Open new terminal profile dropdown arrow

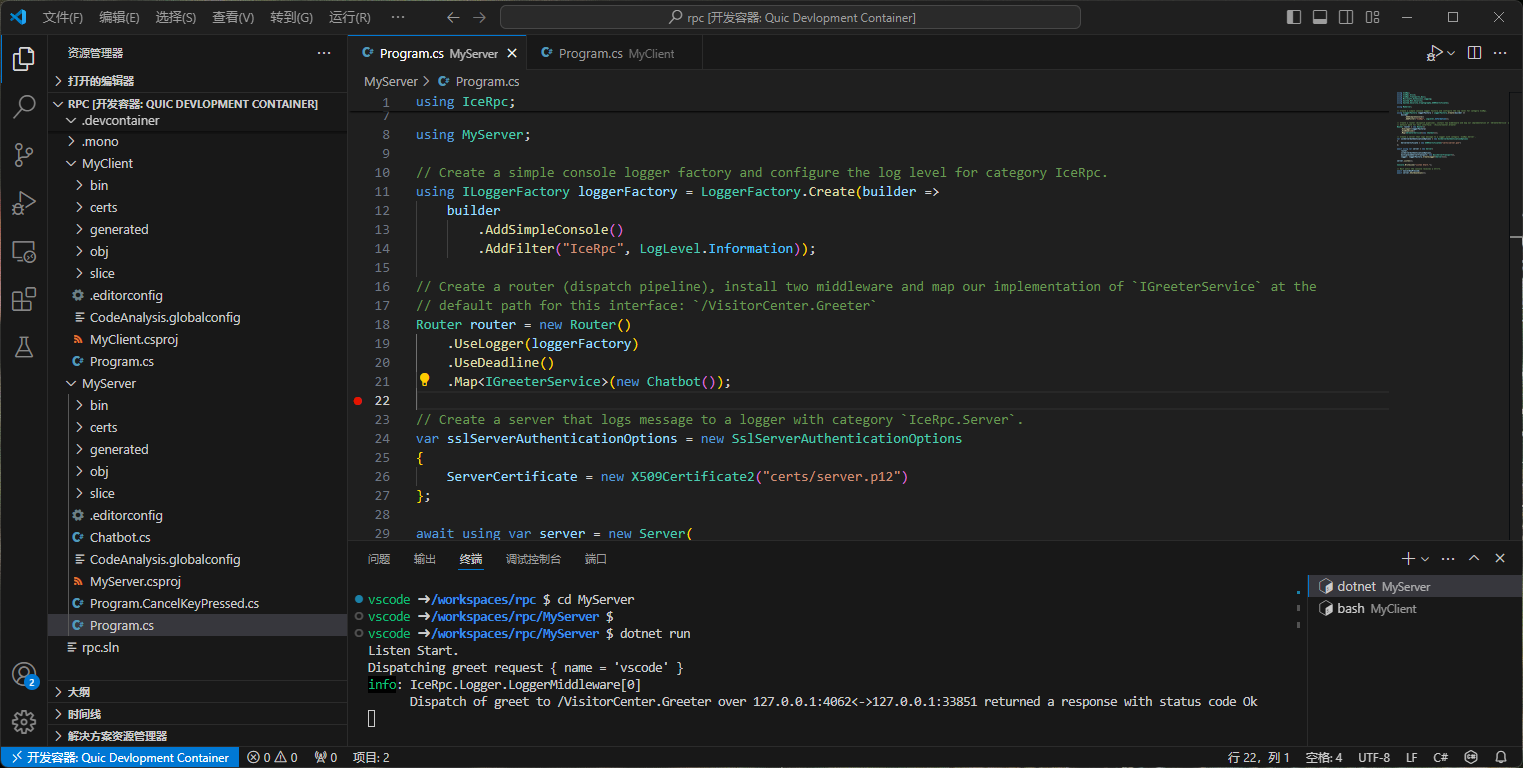click(1425, 559)
